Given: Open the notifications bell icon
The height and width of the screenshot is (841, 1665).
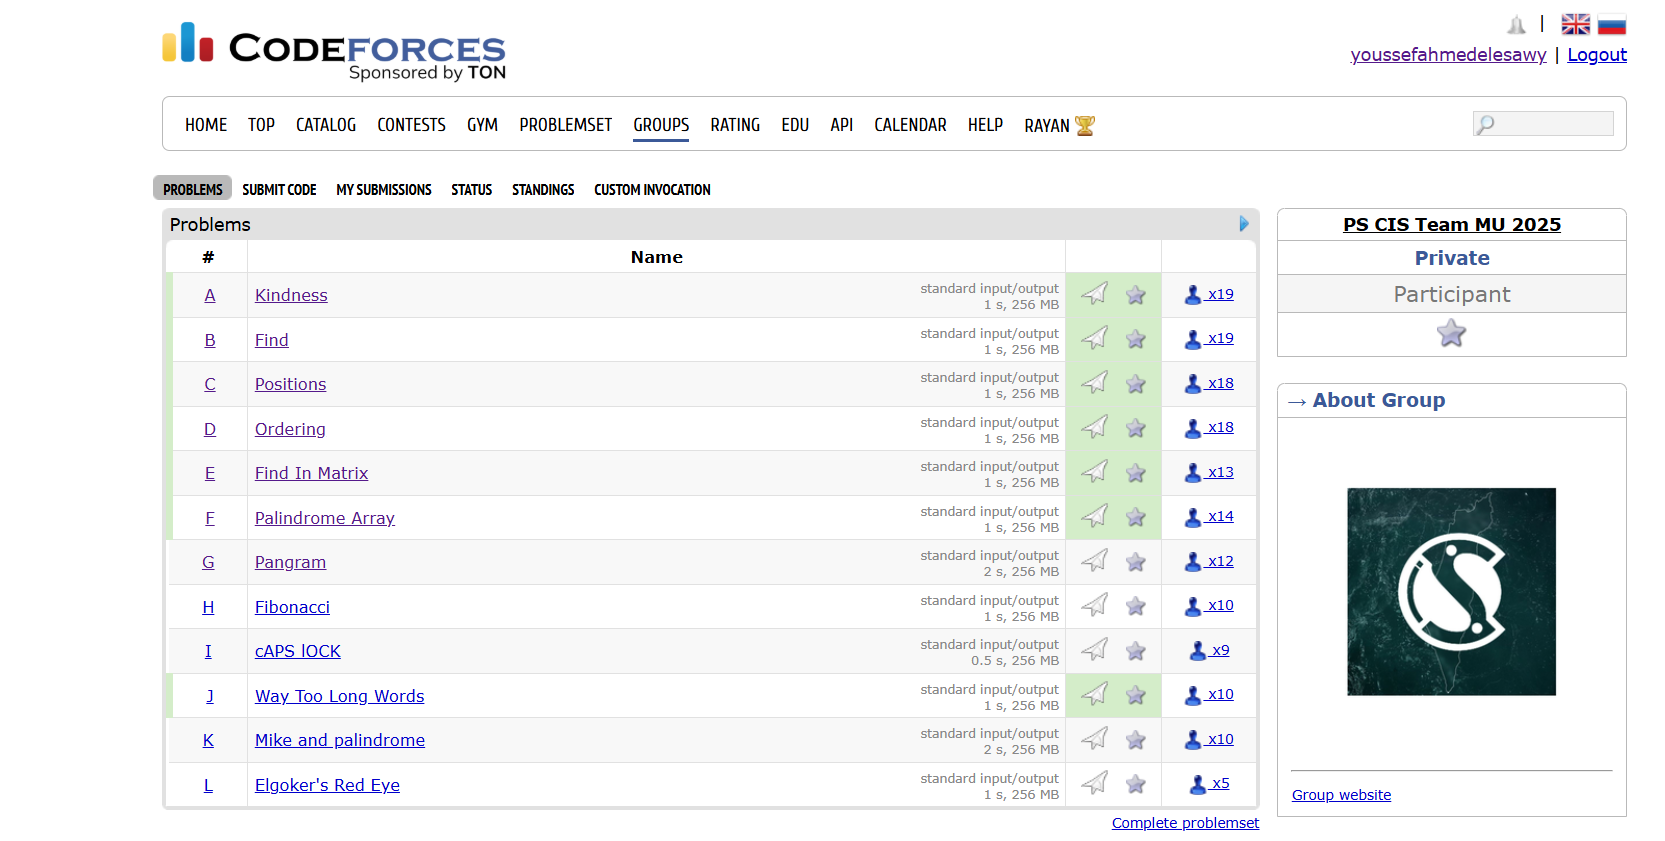Looking at the screenshot, I should coord(1517,25).
